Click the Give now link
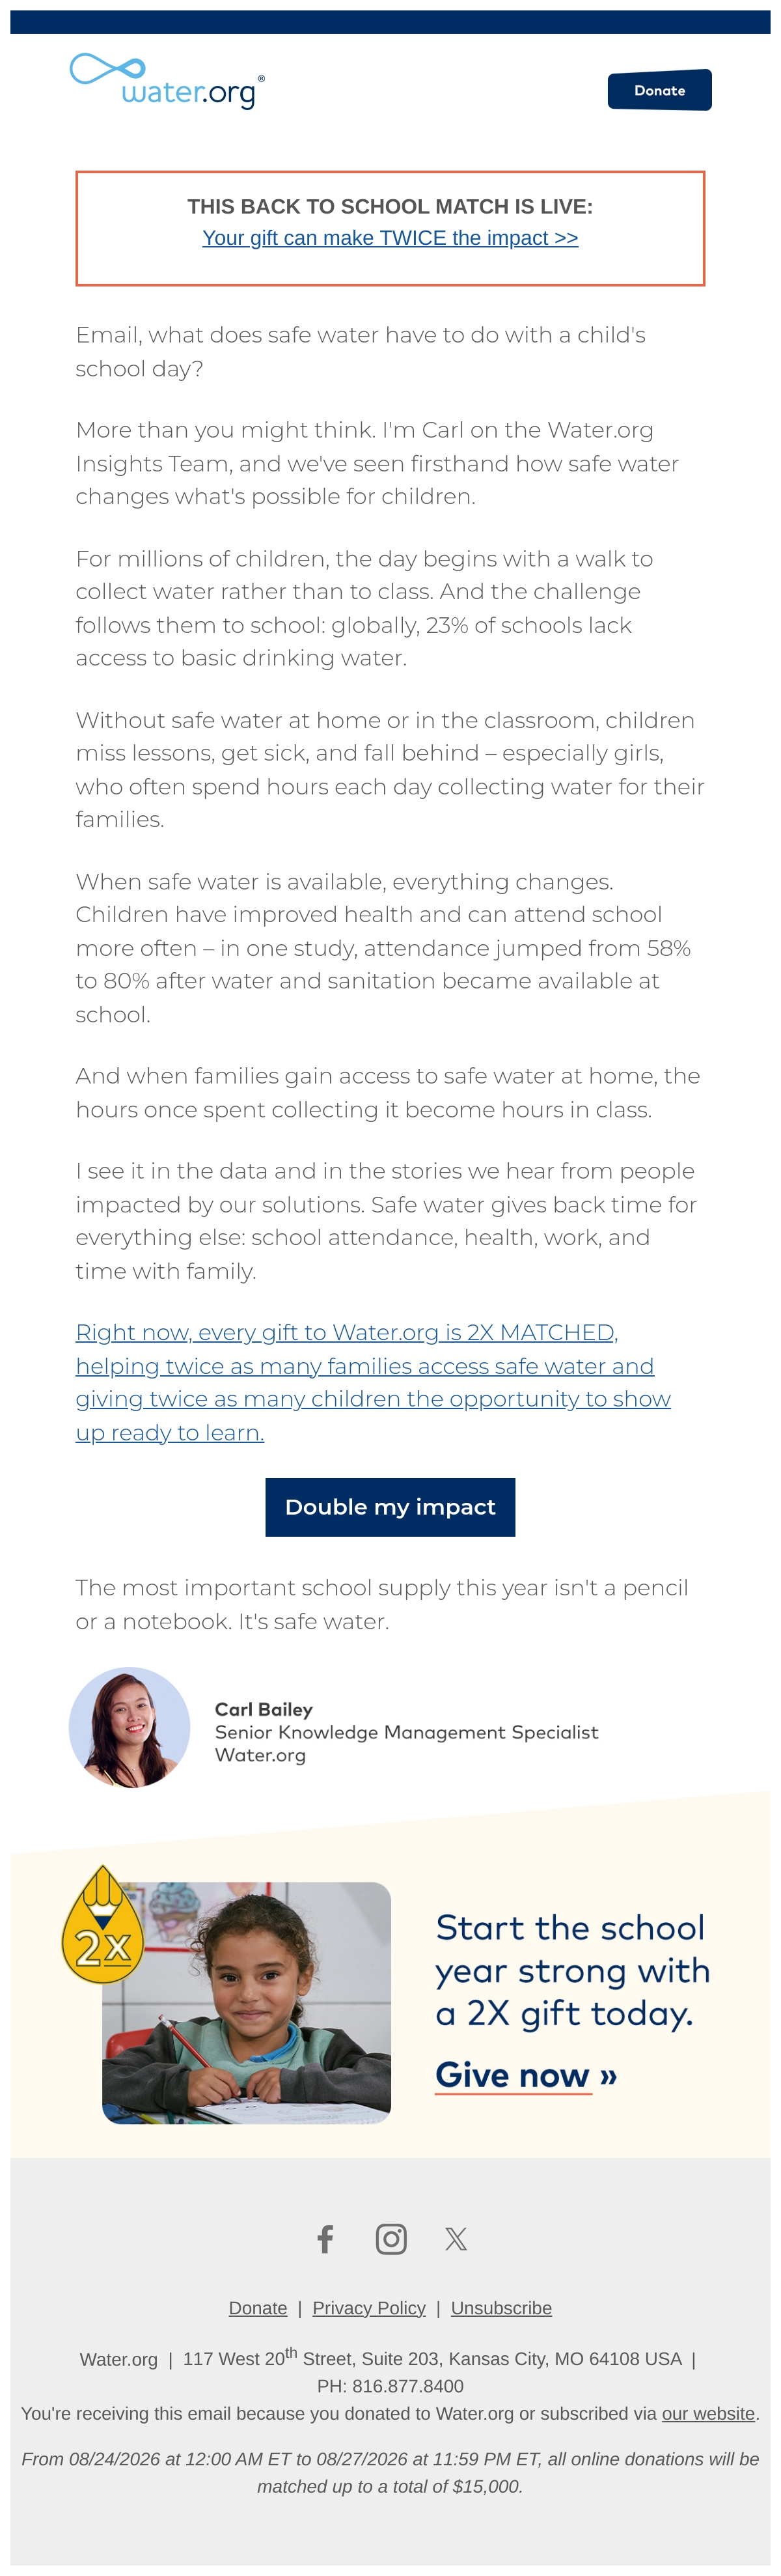Image resolution: width=781 pixels, height=2576 pixels. coord(526,2075)
